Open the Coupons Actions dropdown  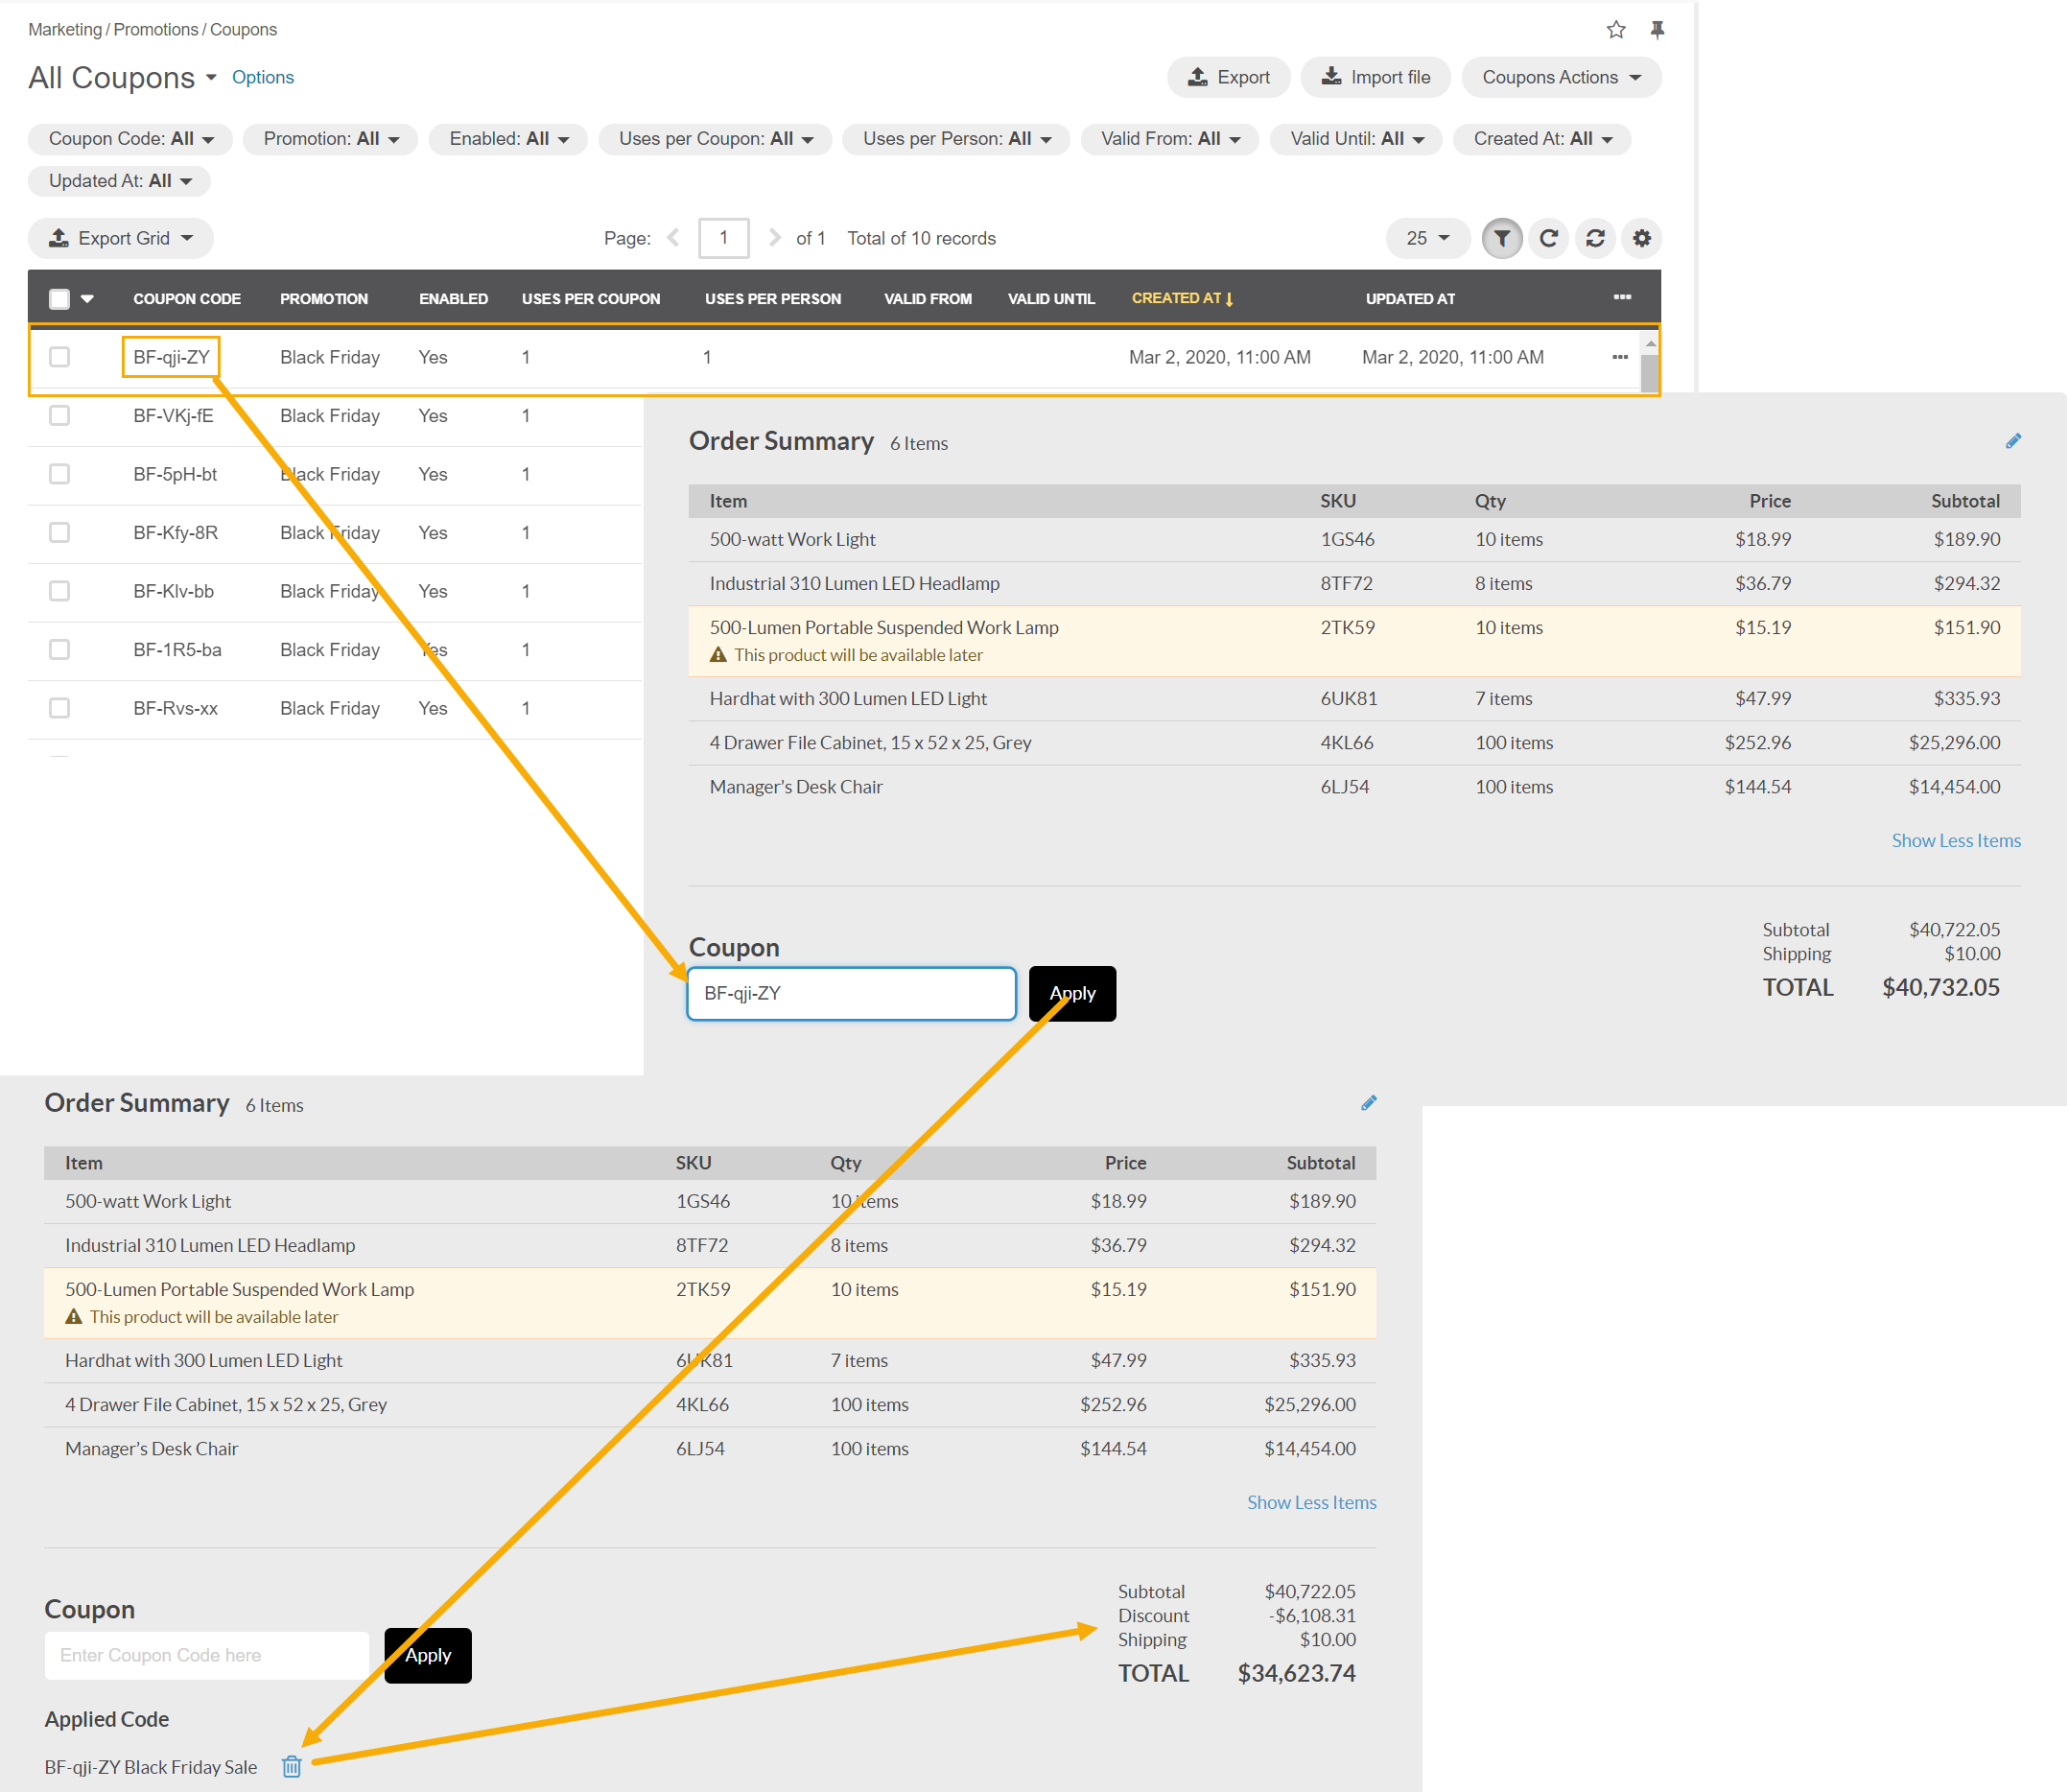1560,77
